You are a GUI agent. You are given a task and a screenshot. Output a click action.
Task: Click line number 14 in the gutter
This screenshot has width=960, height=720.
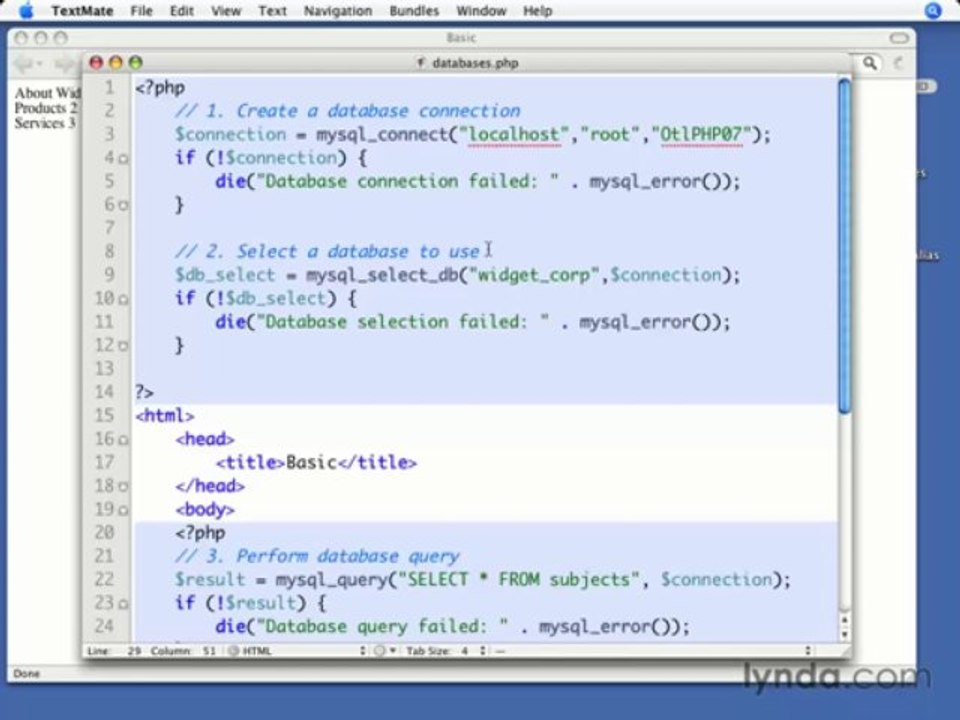(x=105, y=392)
